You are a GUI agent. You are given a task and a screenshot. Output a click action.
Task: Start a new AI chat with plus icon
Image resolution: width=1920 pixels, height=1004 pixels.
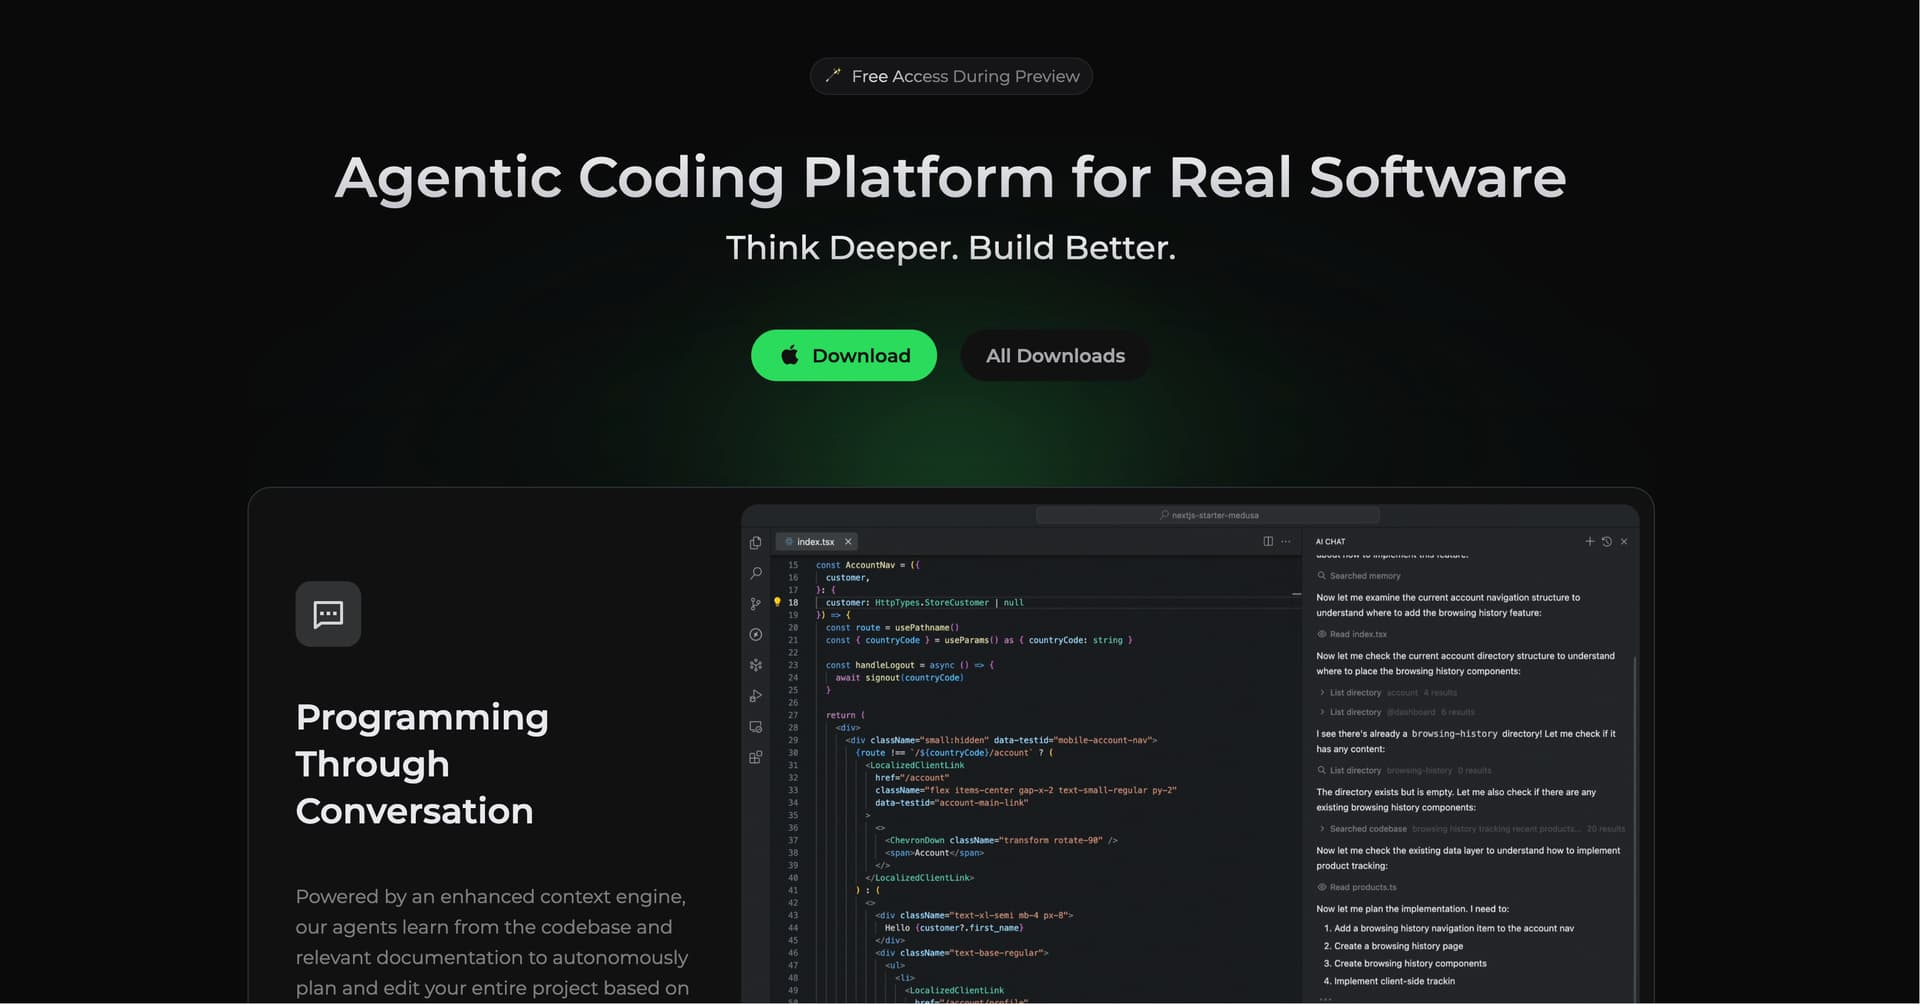[1589, 541]
